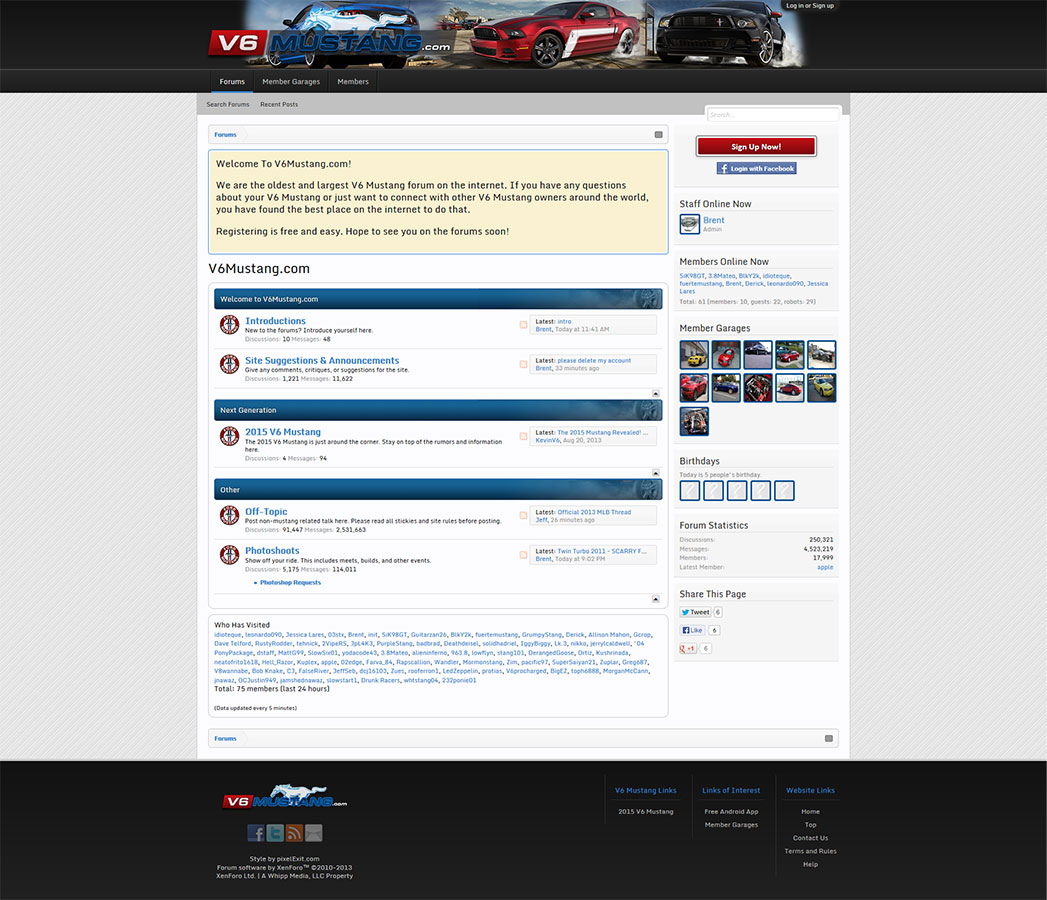
Task: Open the 2015 V6 Mustang forum title
Action: [x=282, y=432]
